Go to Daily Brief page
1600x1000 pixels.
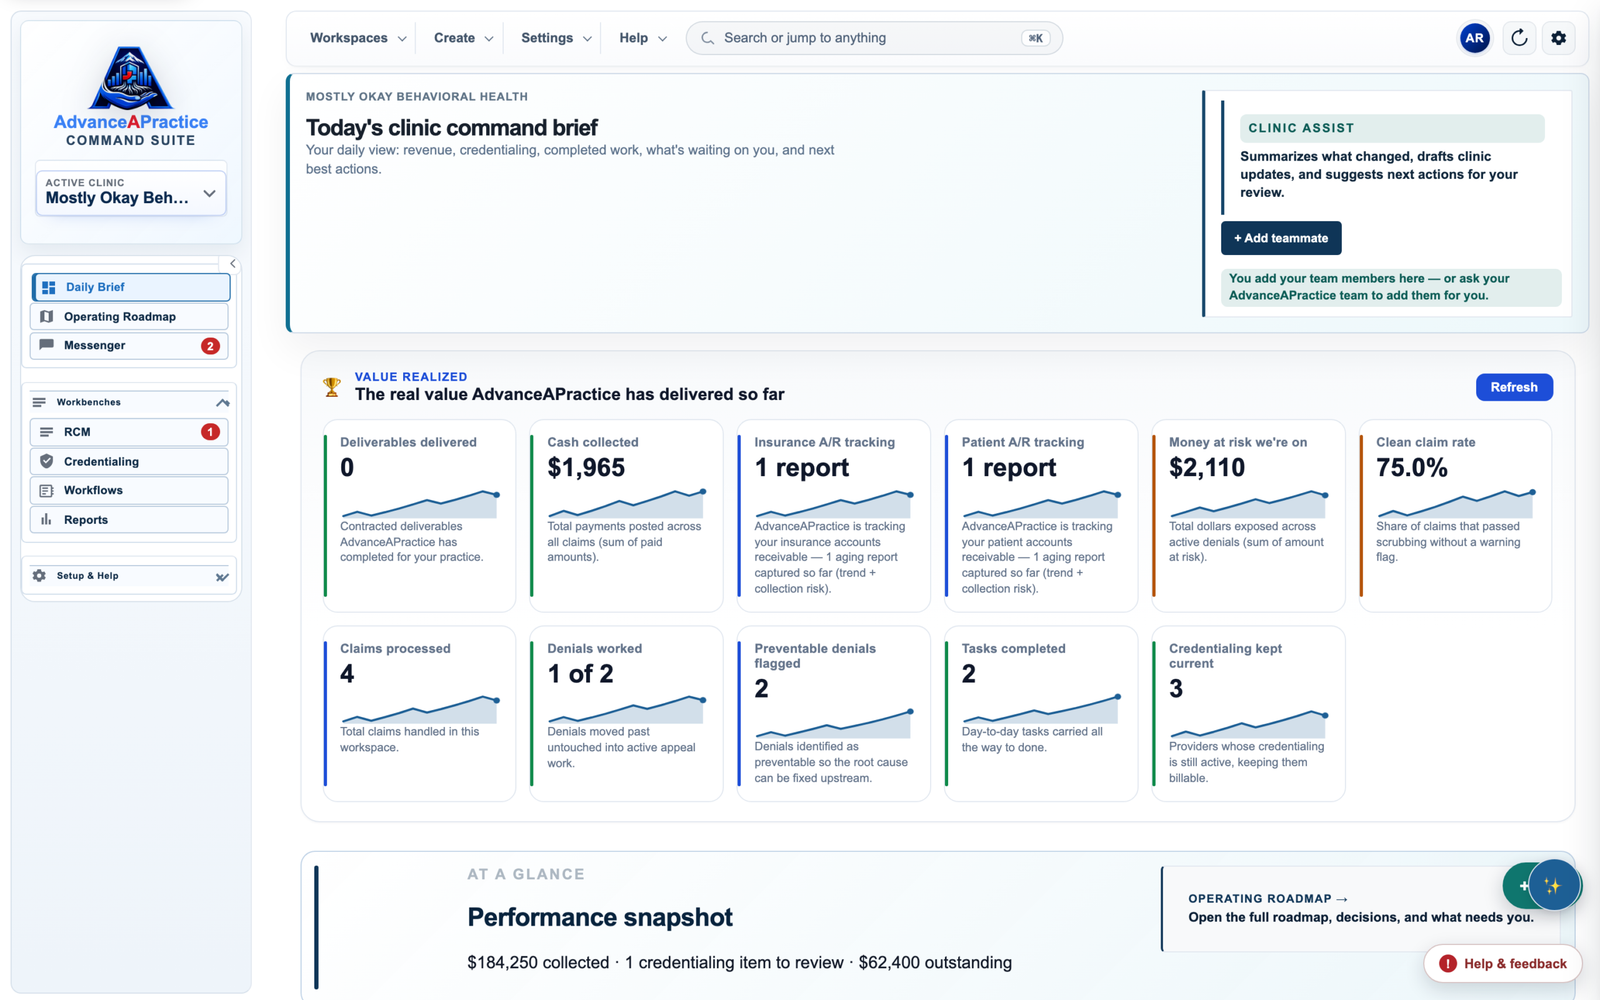[131, 287]
